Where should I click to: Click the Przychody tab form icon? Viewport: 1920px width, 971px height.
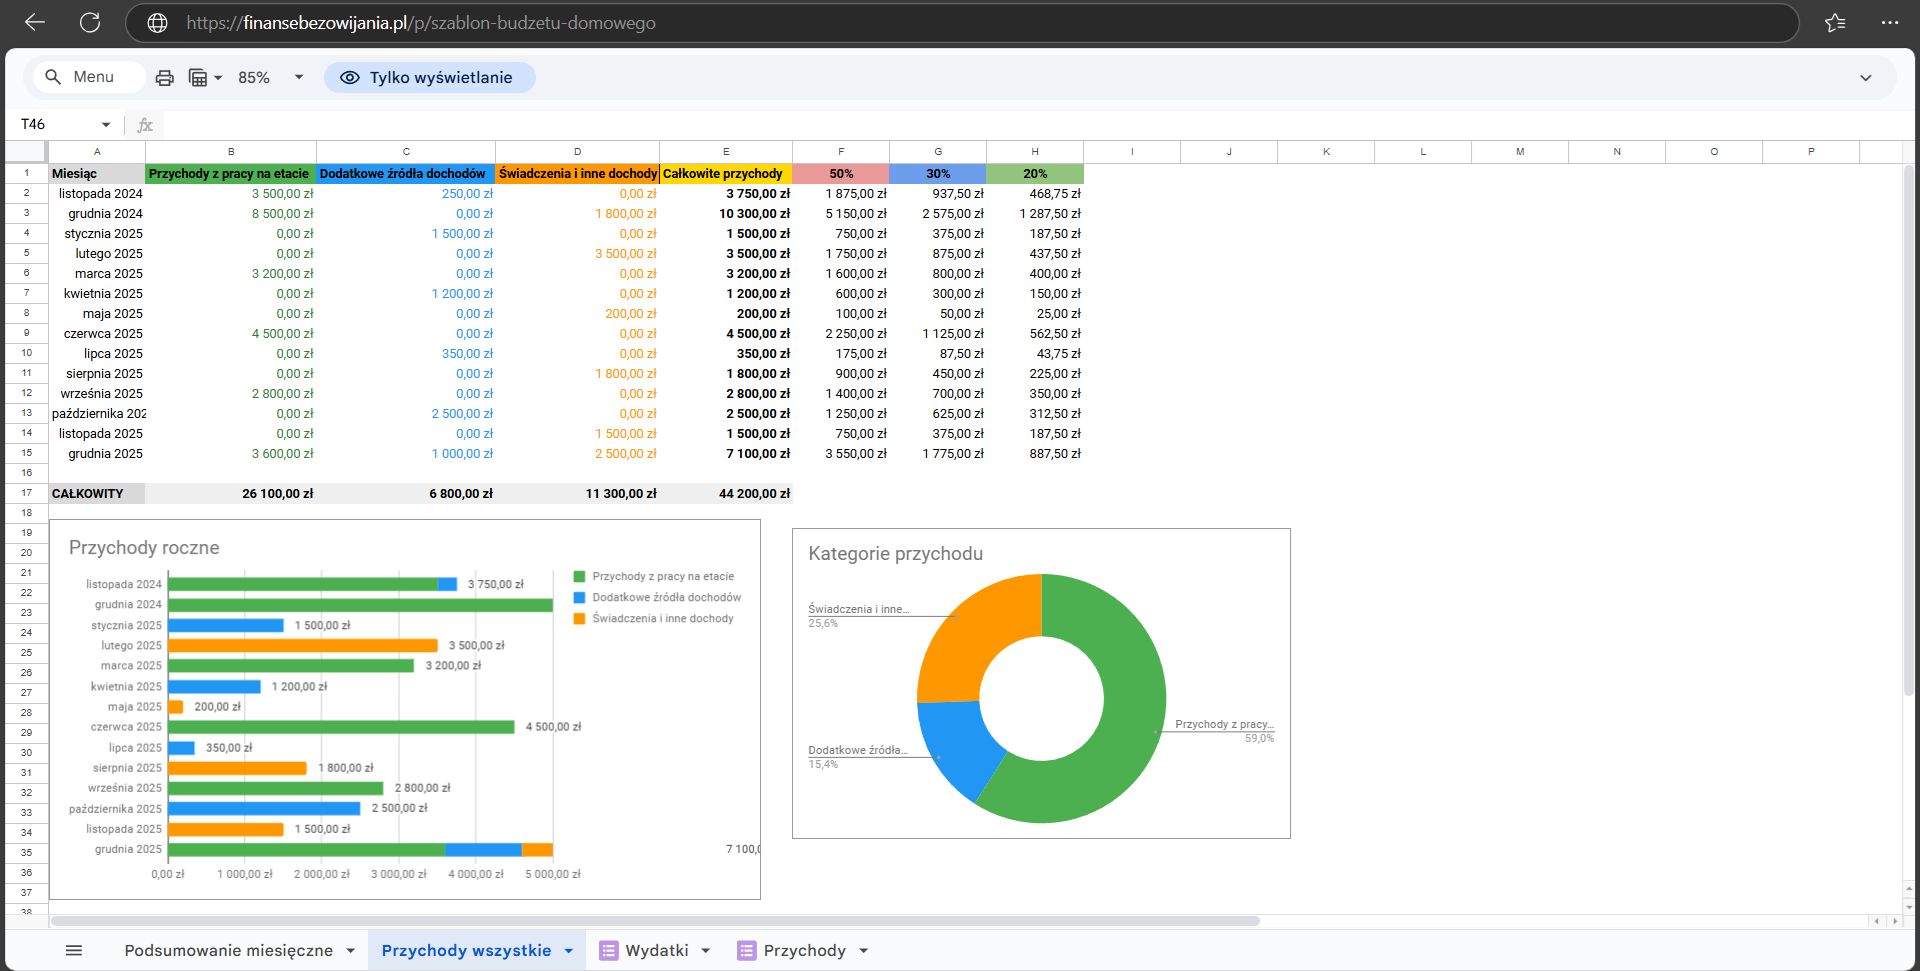[x=746, y=950]
